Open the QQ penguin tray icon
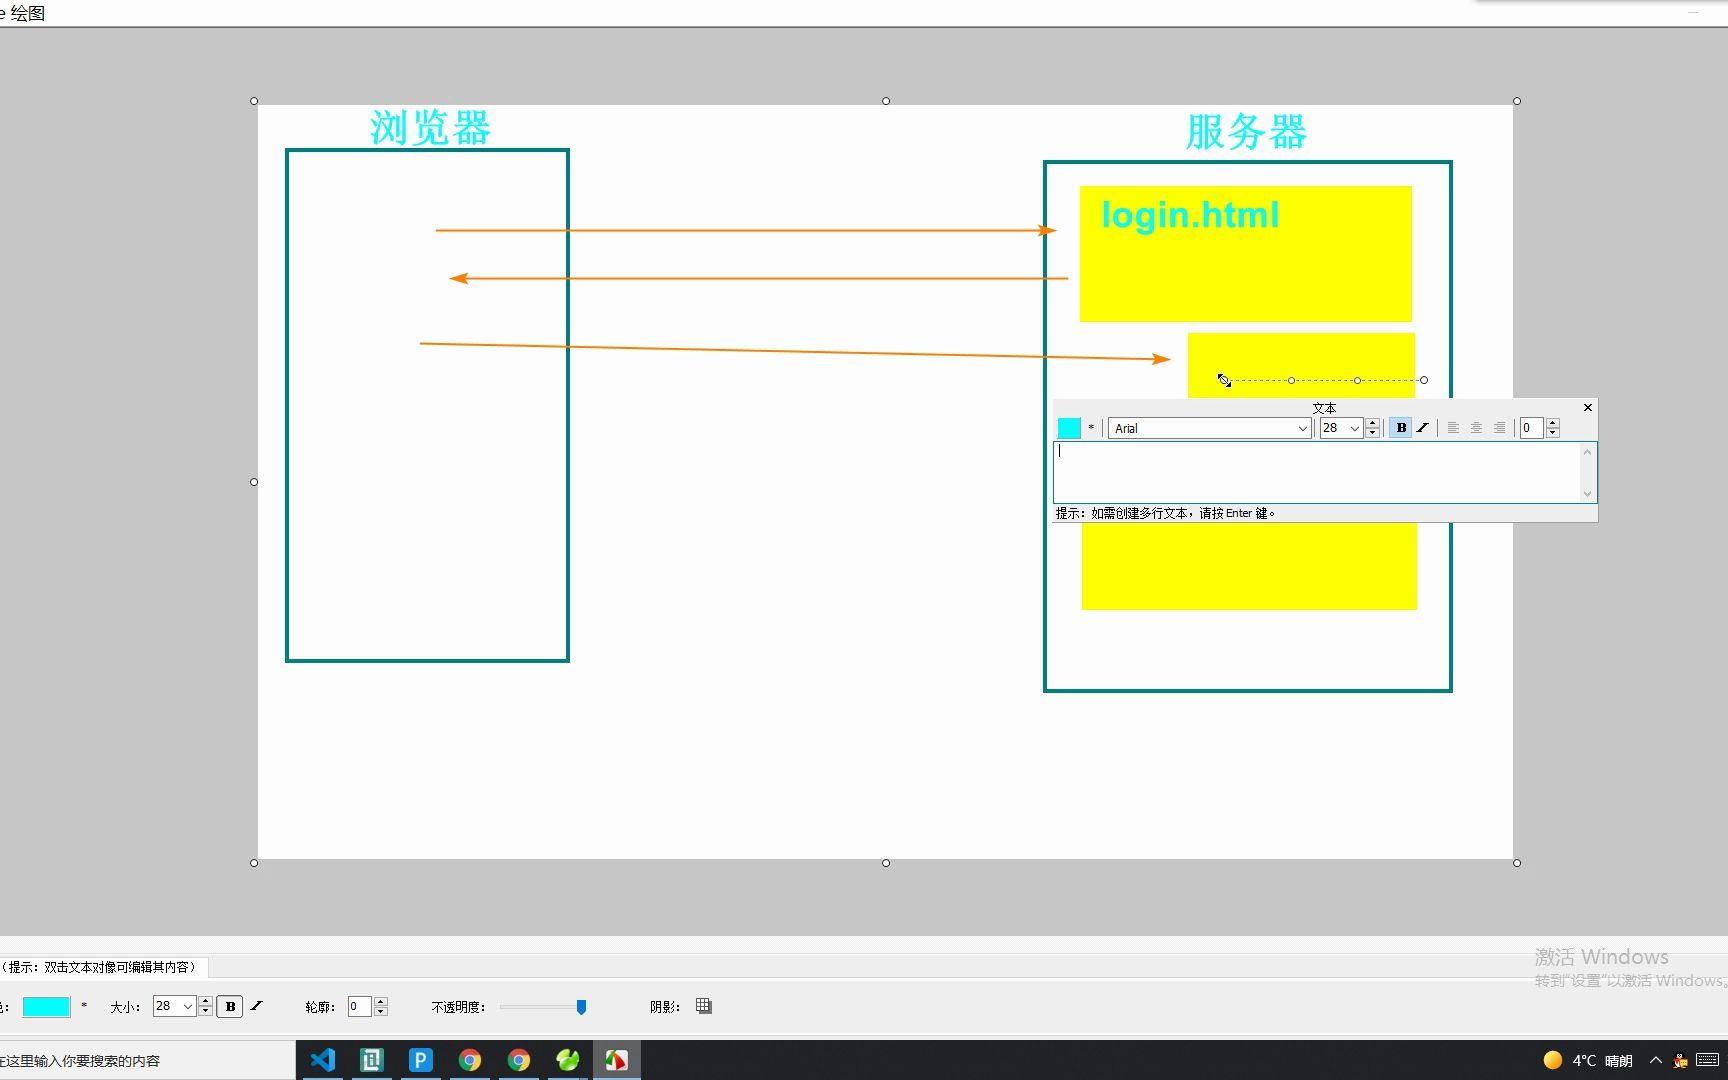The width and height of the screenshot is (1728, 1080). point(1681,1061)
